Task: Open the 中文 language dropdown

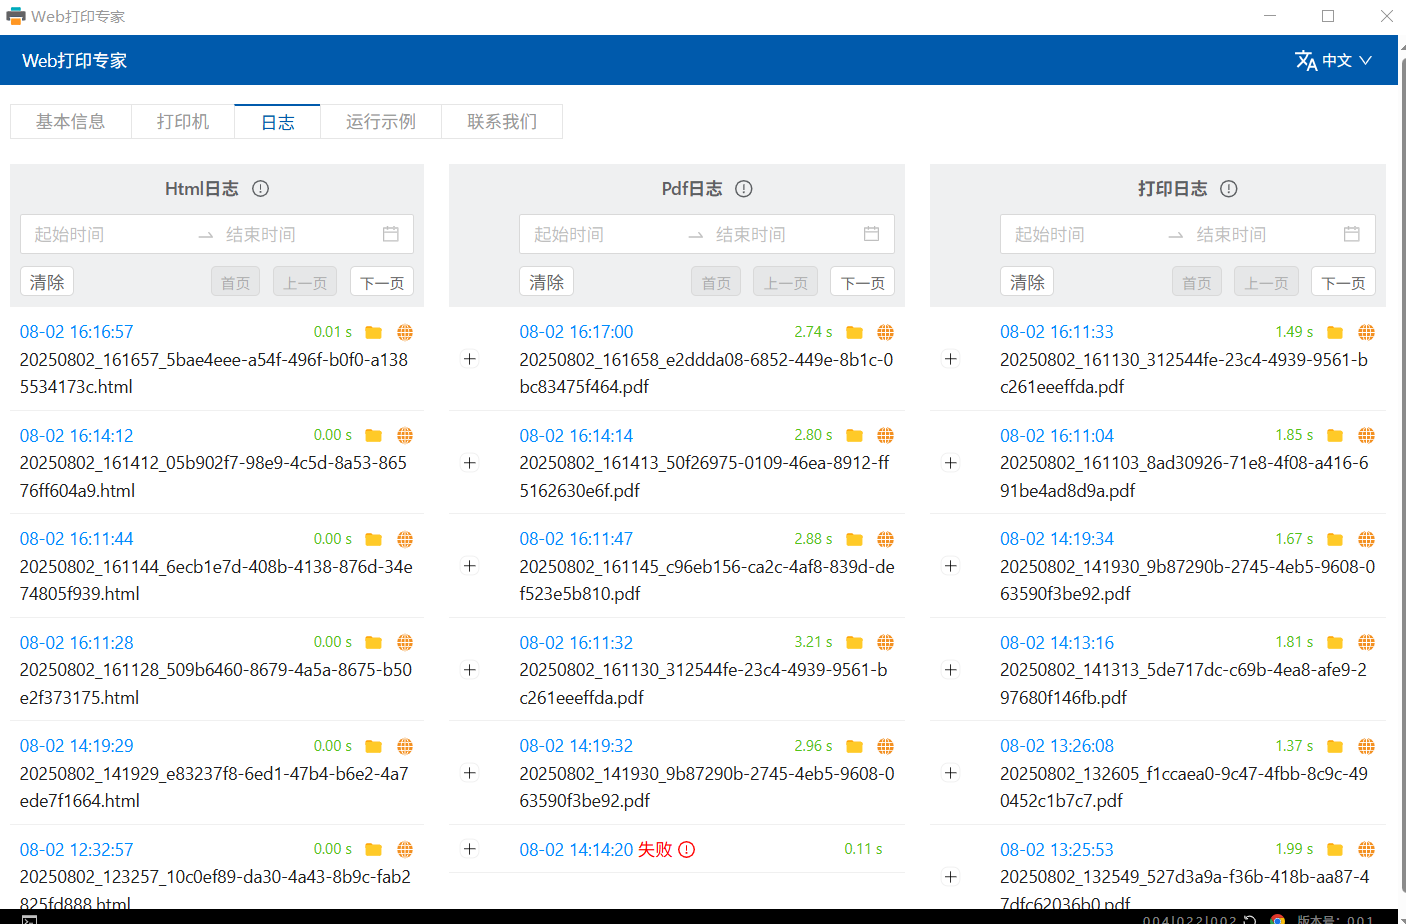Action: point(1333,61)
